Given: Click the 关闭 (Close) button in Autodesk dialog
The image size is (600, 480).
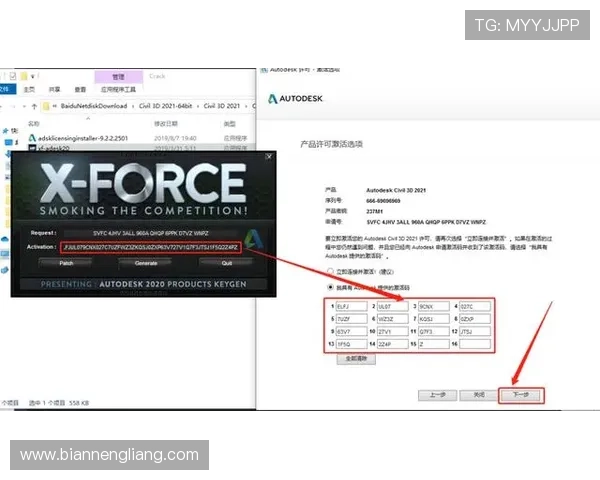Looking at the screenshot, I should pyautogui.click(x=479, y=395).
